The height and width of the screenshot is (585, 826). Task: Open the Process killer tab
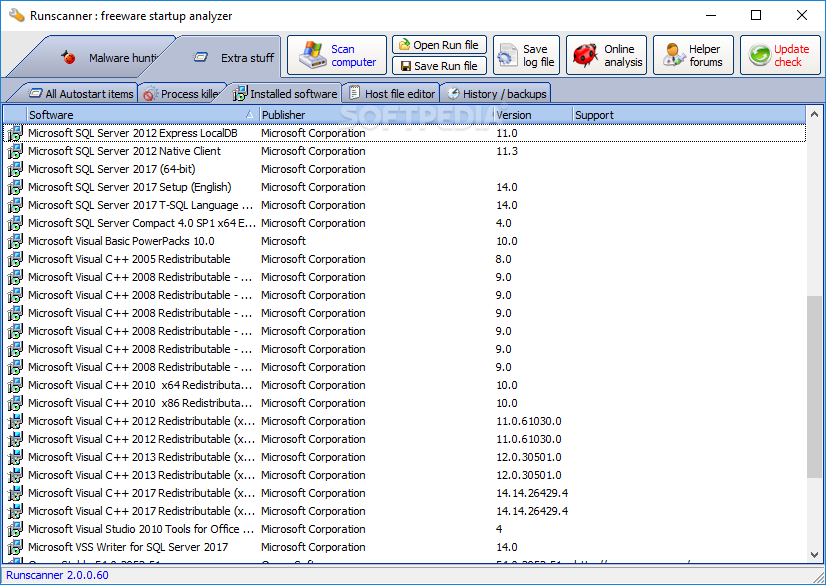(183, 94)
